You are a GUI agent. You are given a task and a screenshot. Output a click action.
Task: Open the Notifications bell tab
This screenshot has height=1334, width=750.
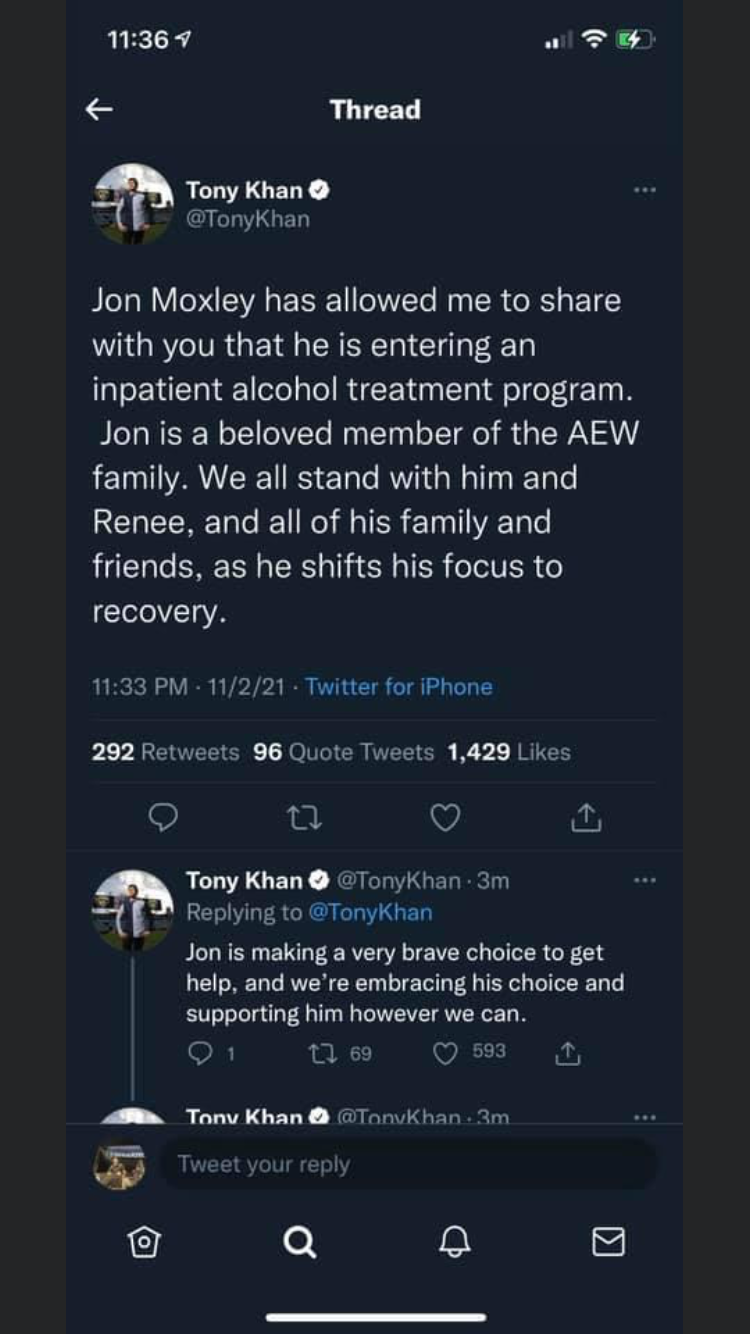pos(454,1242)
